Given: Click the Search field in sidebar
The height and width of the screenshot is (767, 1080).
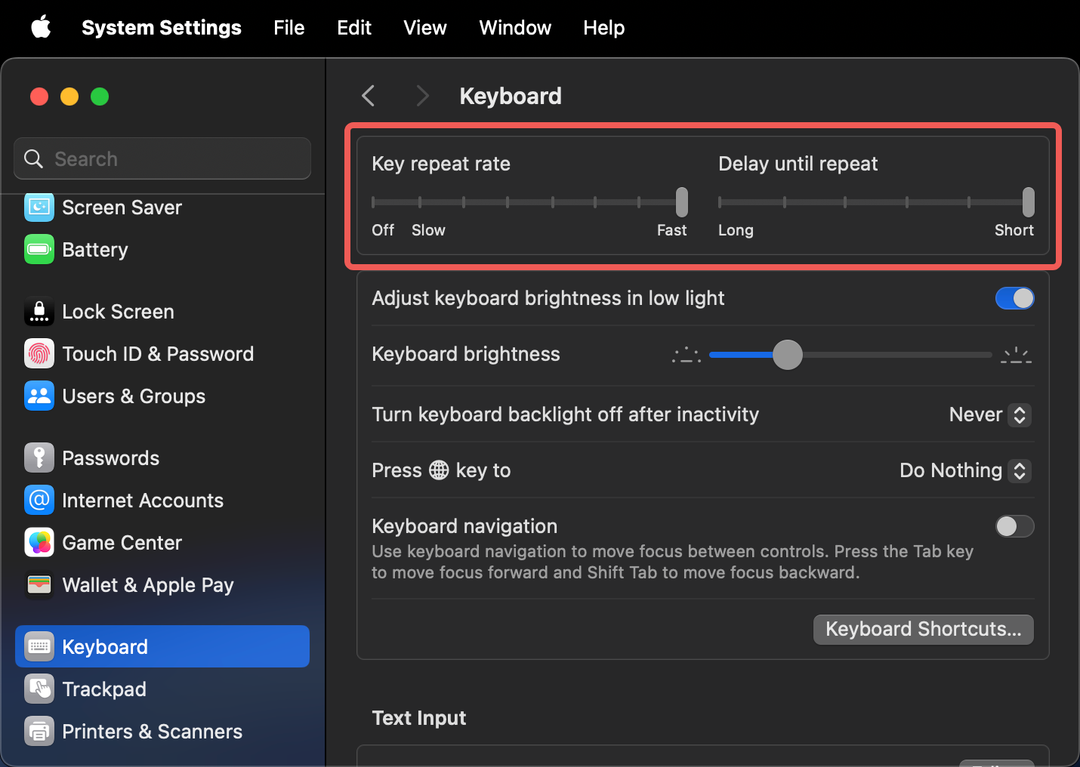Looking at the screenshot, I should click(162, 159).
